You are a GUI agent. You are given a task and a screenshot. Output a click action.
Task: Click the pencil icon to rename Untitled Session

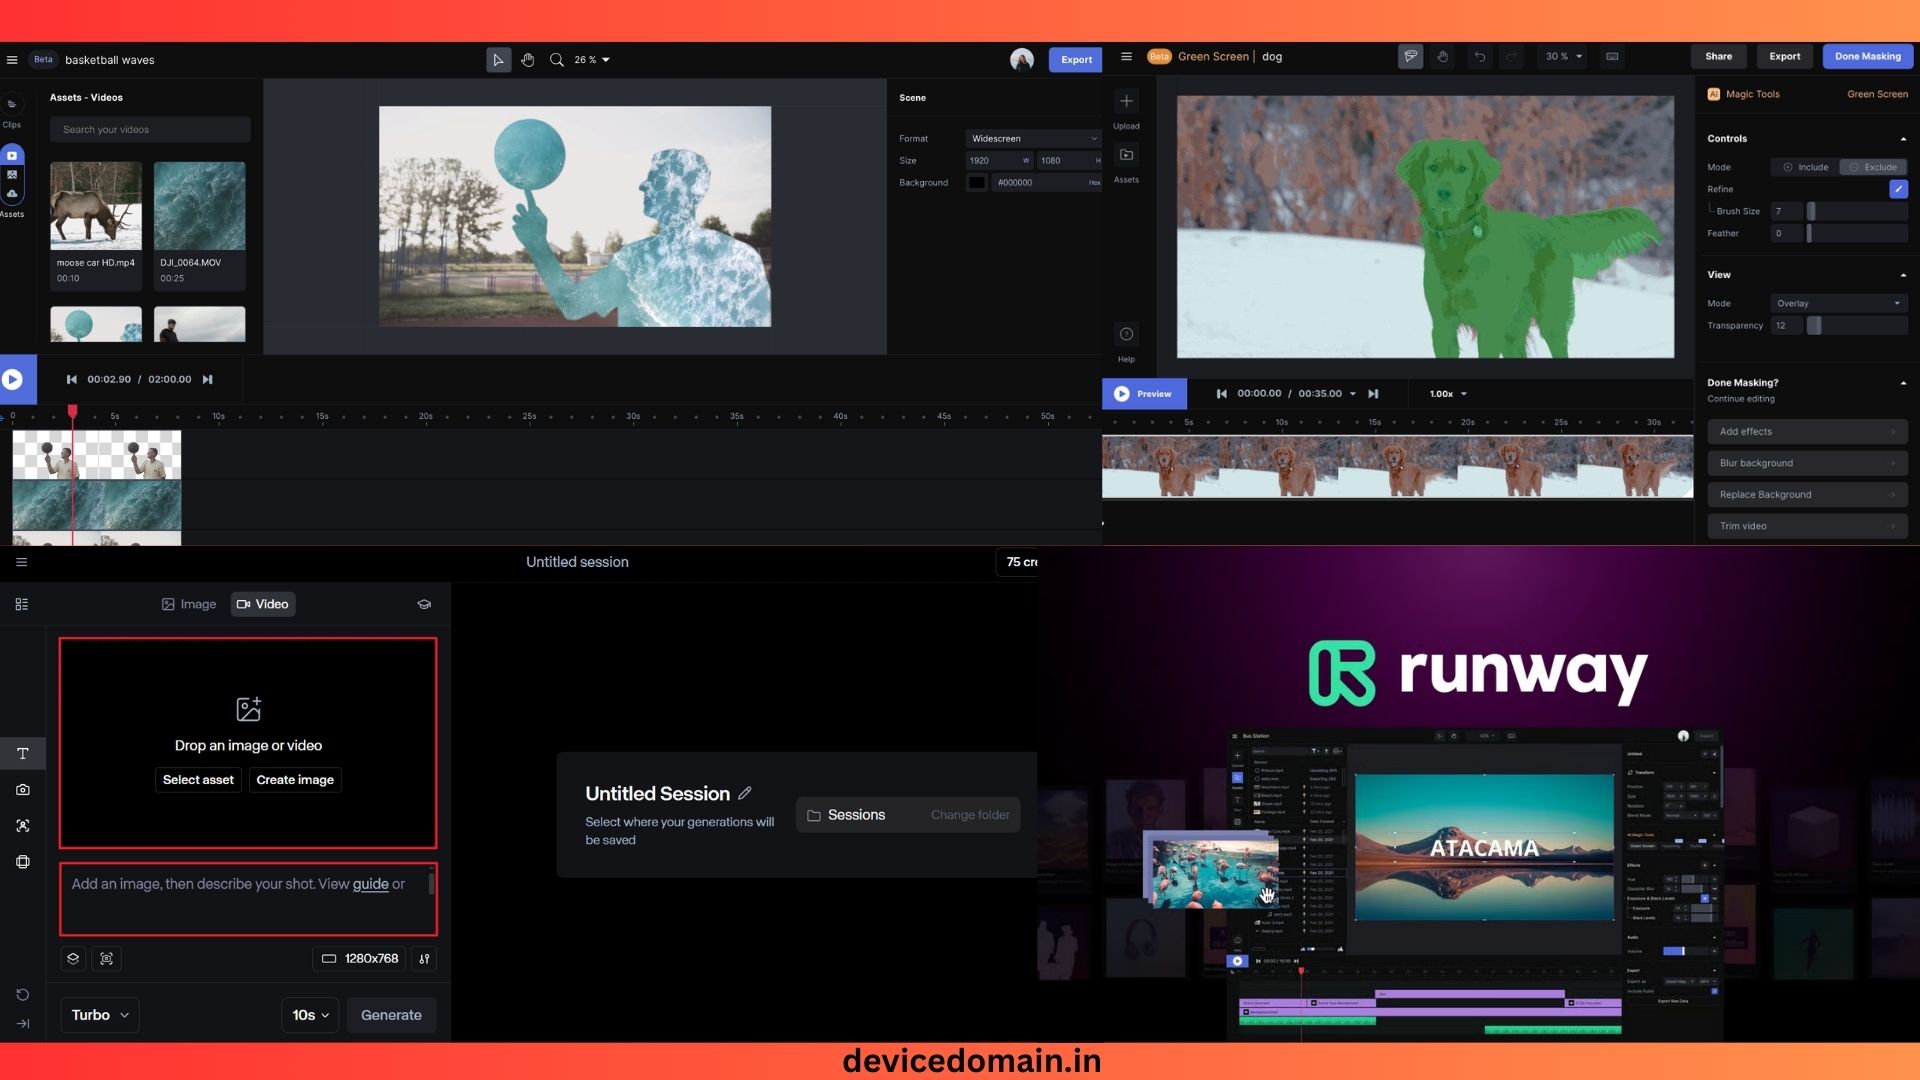745,793
